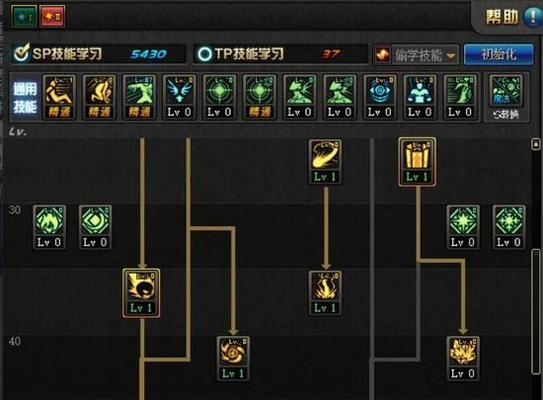This screenshot has height=400, width=543.
Task: Enable SP技能学习 checkbox
Action: pyautogui.click(x=21, y=53)
